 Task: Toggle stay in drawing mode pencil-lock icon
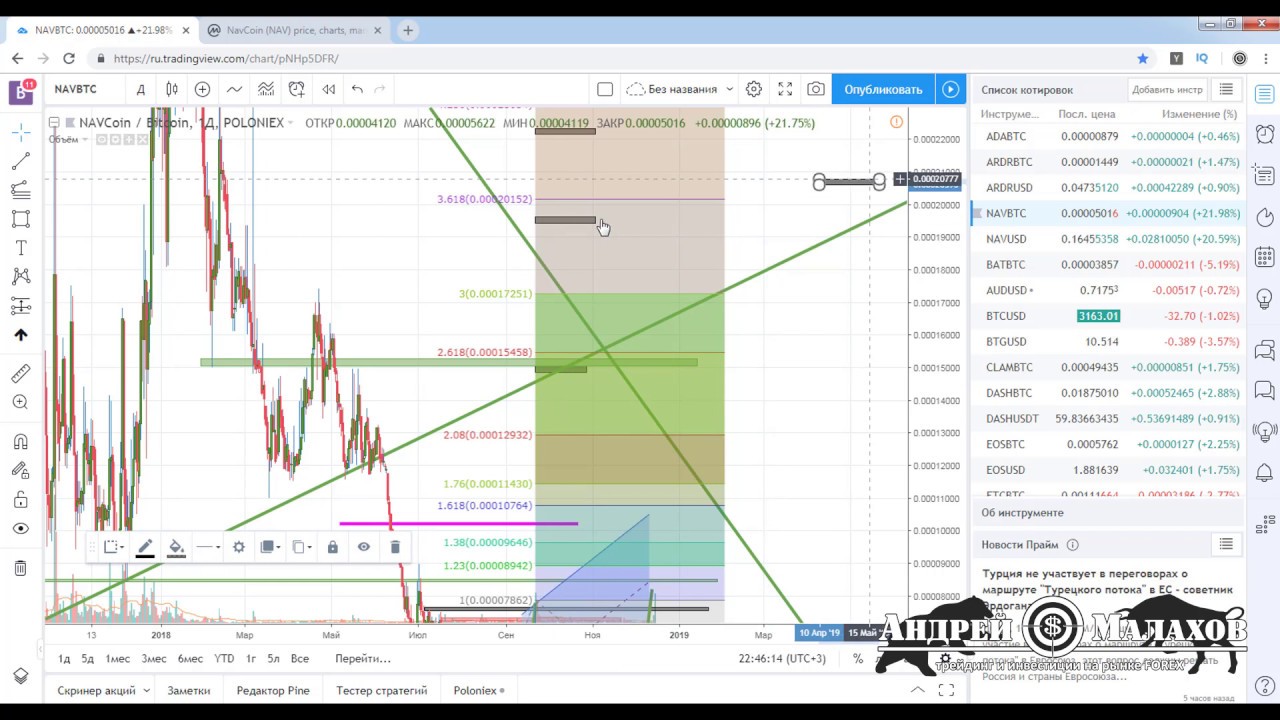(21, 470)
